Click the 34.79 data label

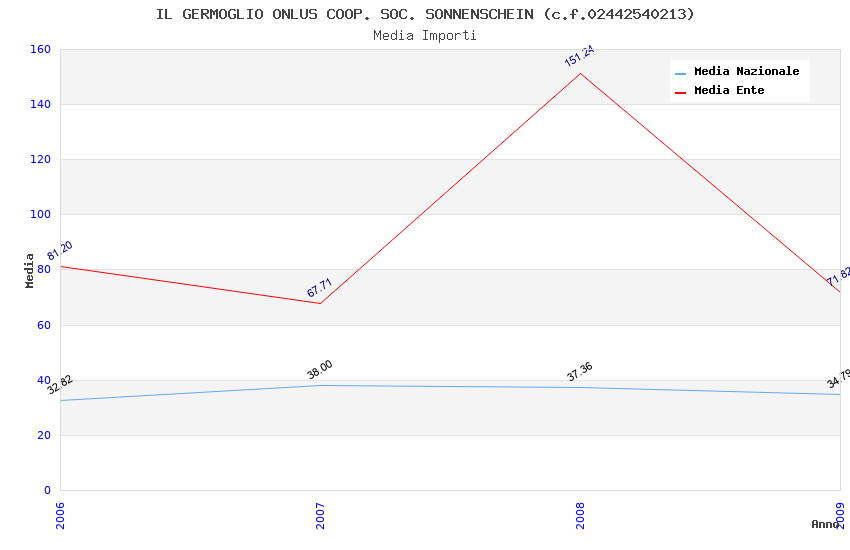pos(838,379)
